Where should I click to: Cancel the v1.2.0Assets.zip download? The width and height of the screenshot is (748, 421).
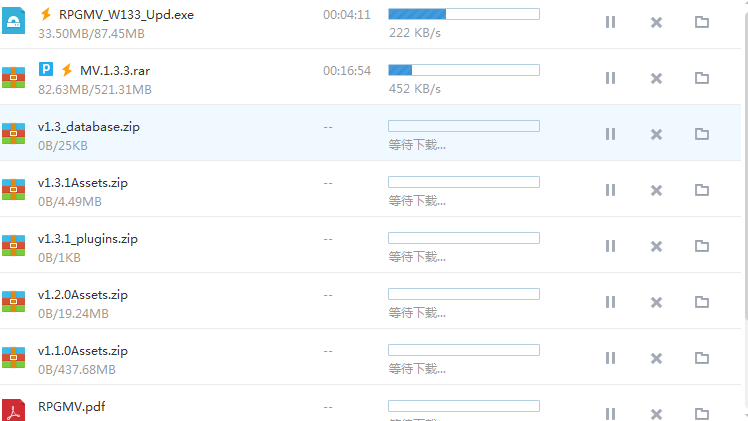click(656, 302)
